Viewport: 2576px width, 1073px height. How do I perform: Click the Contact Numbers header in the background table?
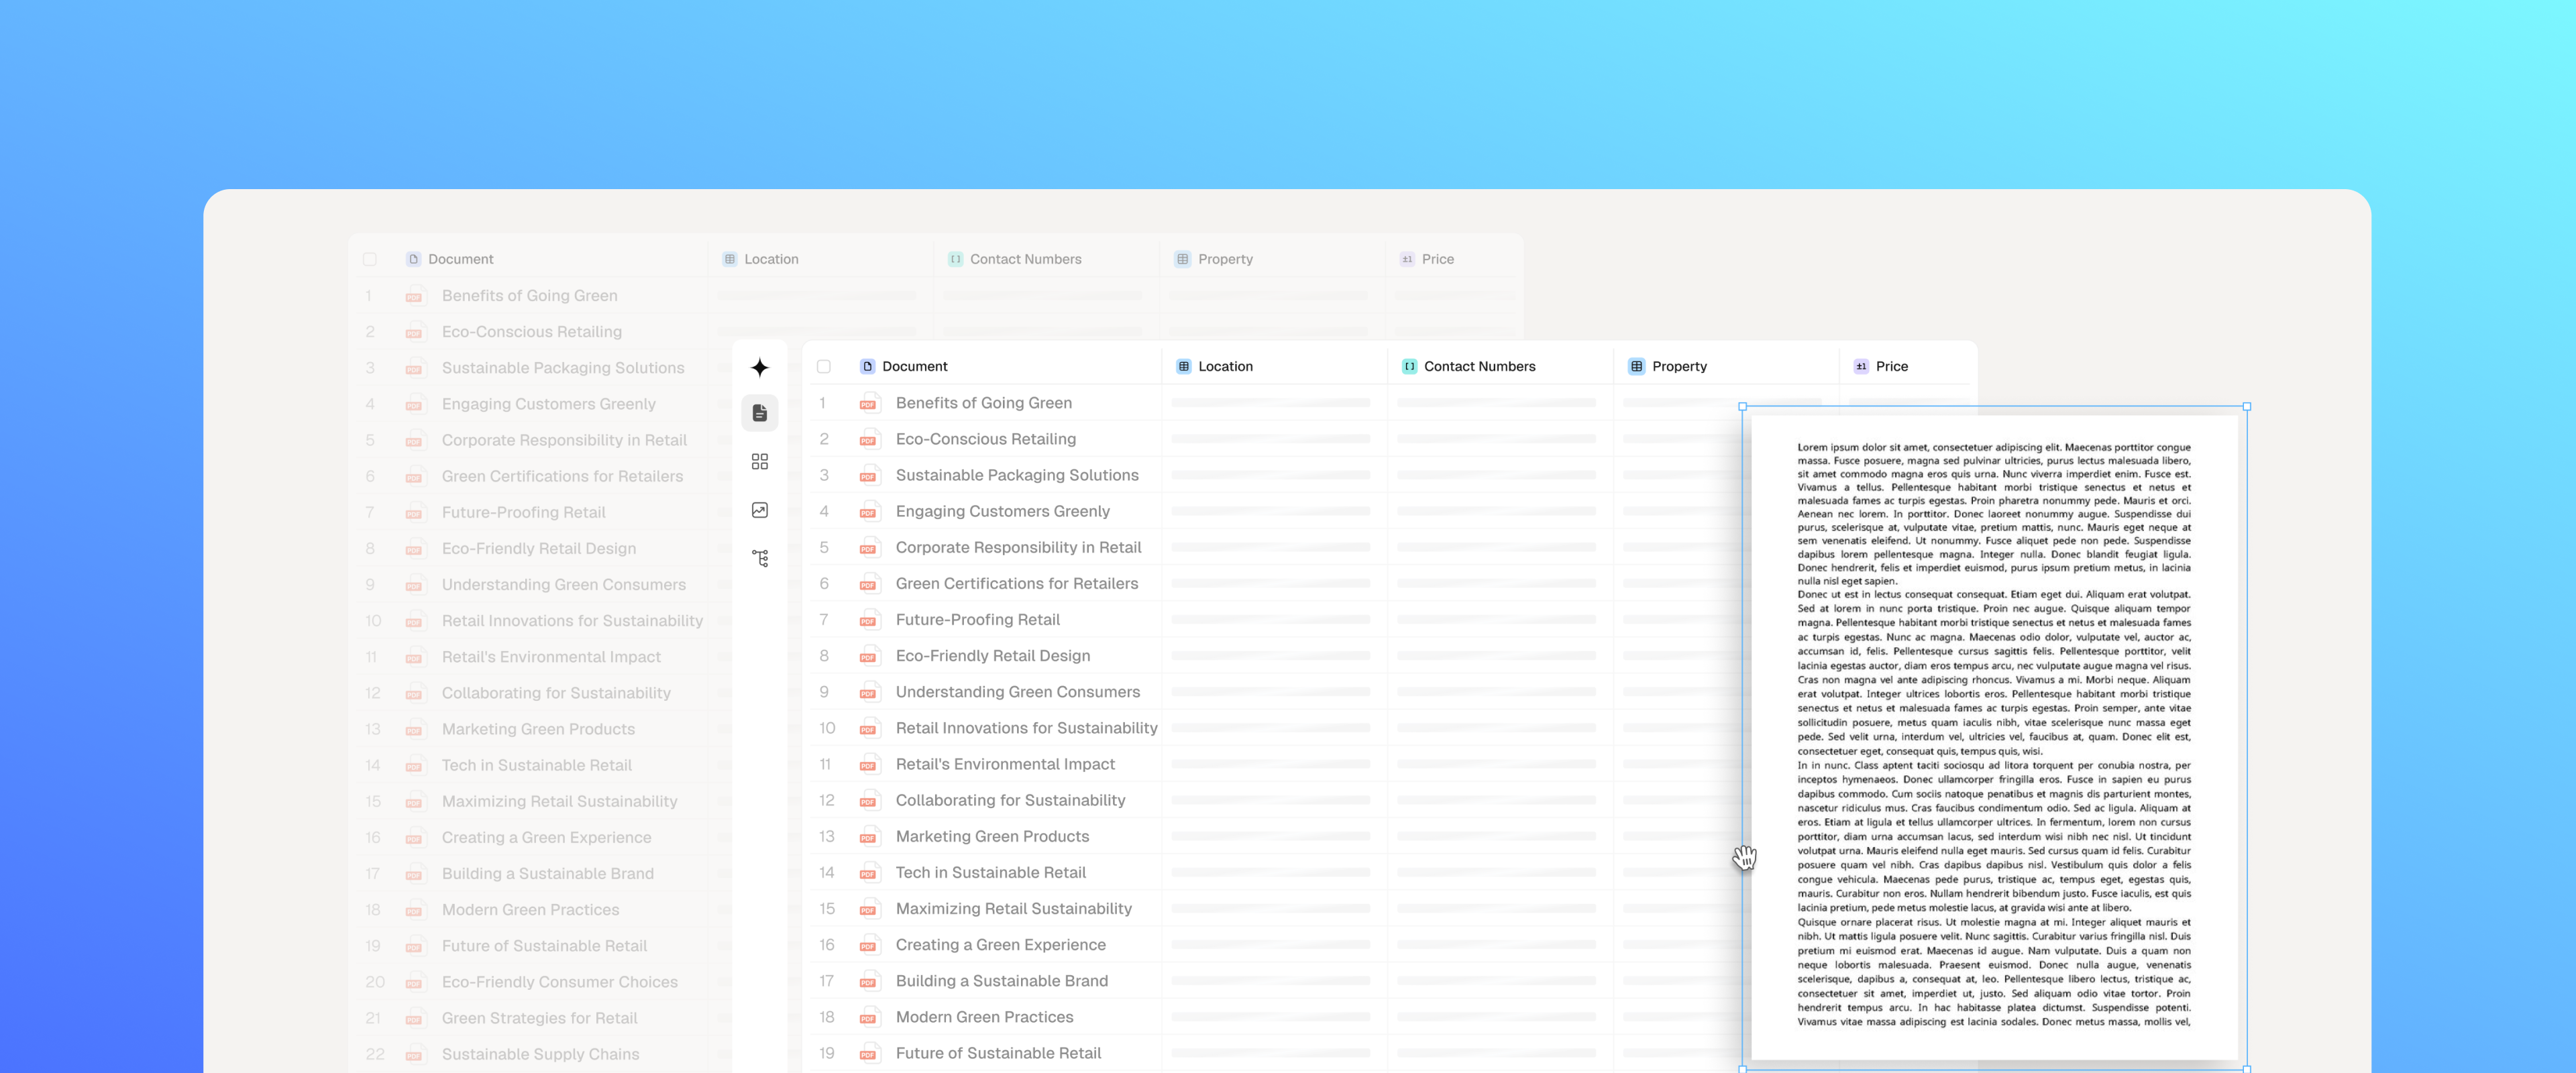1026,259
